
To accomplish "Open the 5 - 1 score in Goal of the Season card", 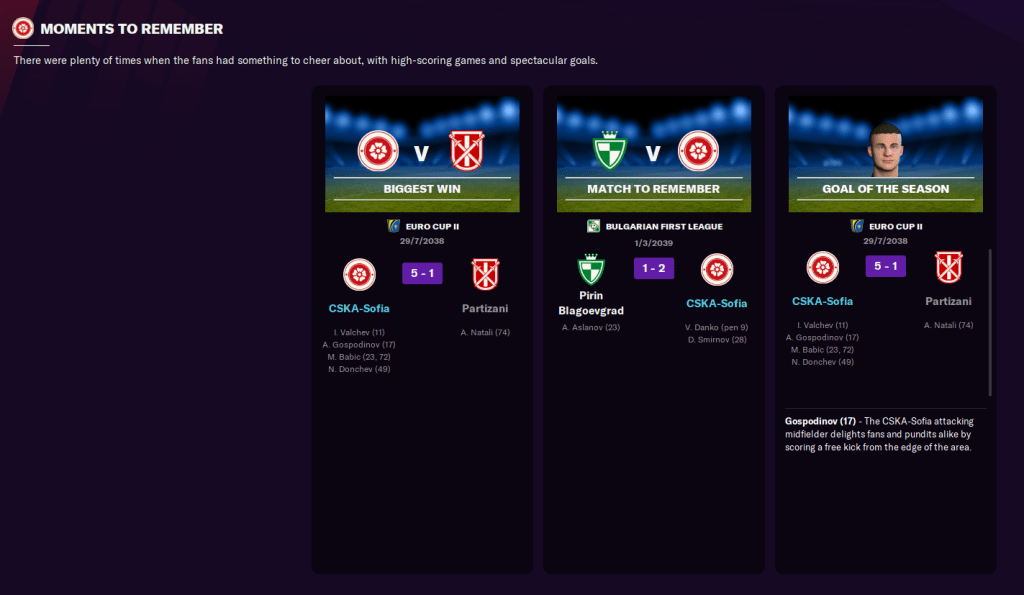I will [x=885, y=267].
